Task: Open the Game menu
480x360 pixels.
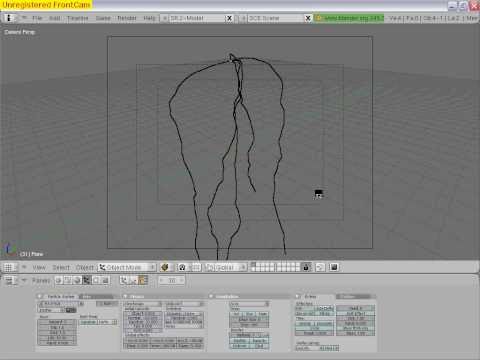Action: 103,18
